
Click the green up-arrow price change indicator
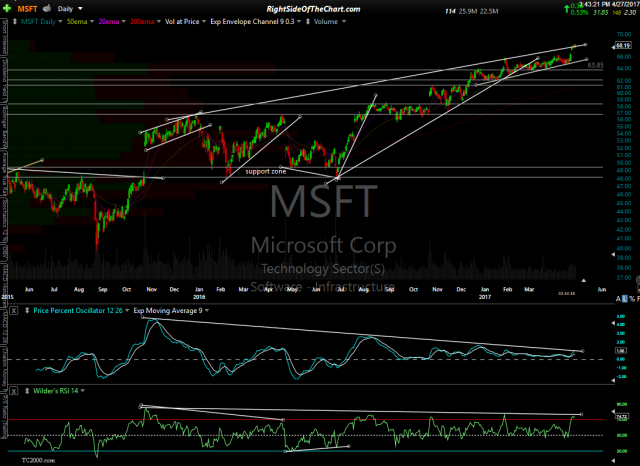[567, 9]
